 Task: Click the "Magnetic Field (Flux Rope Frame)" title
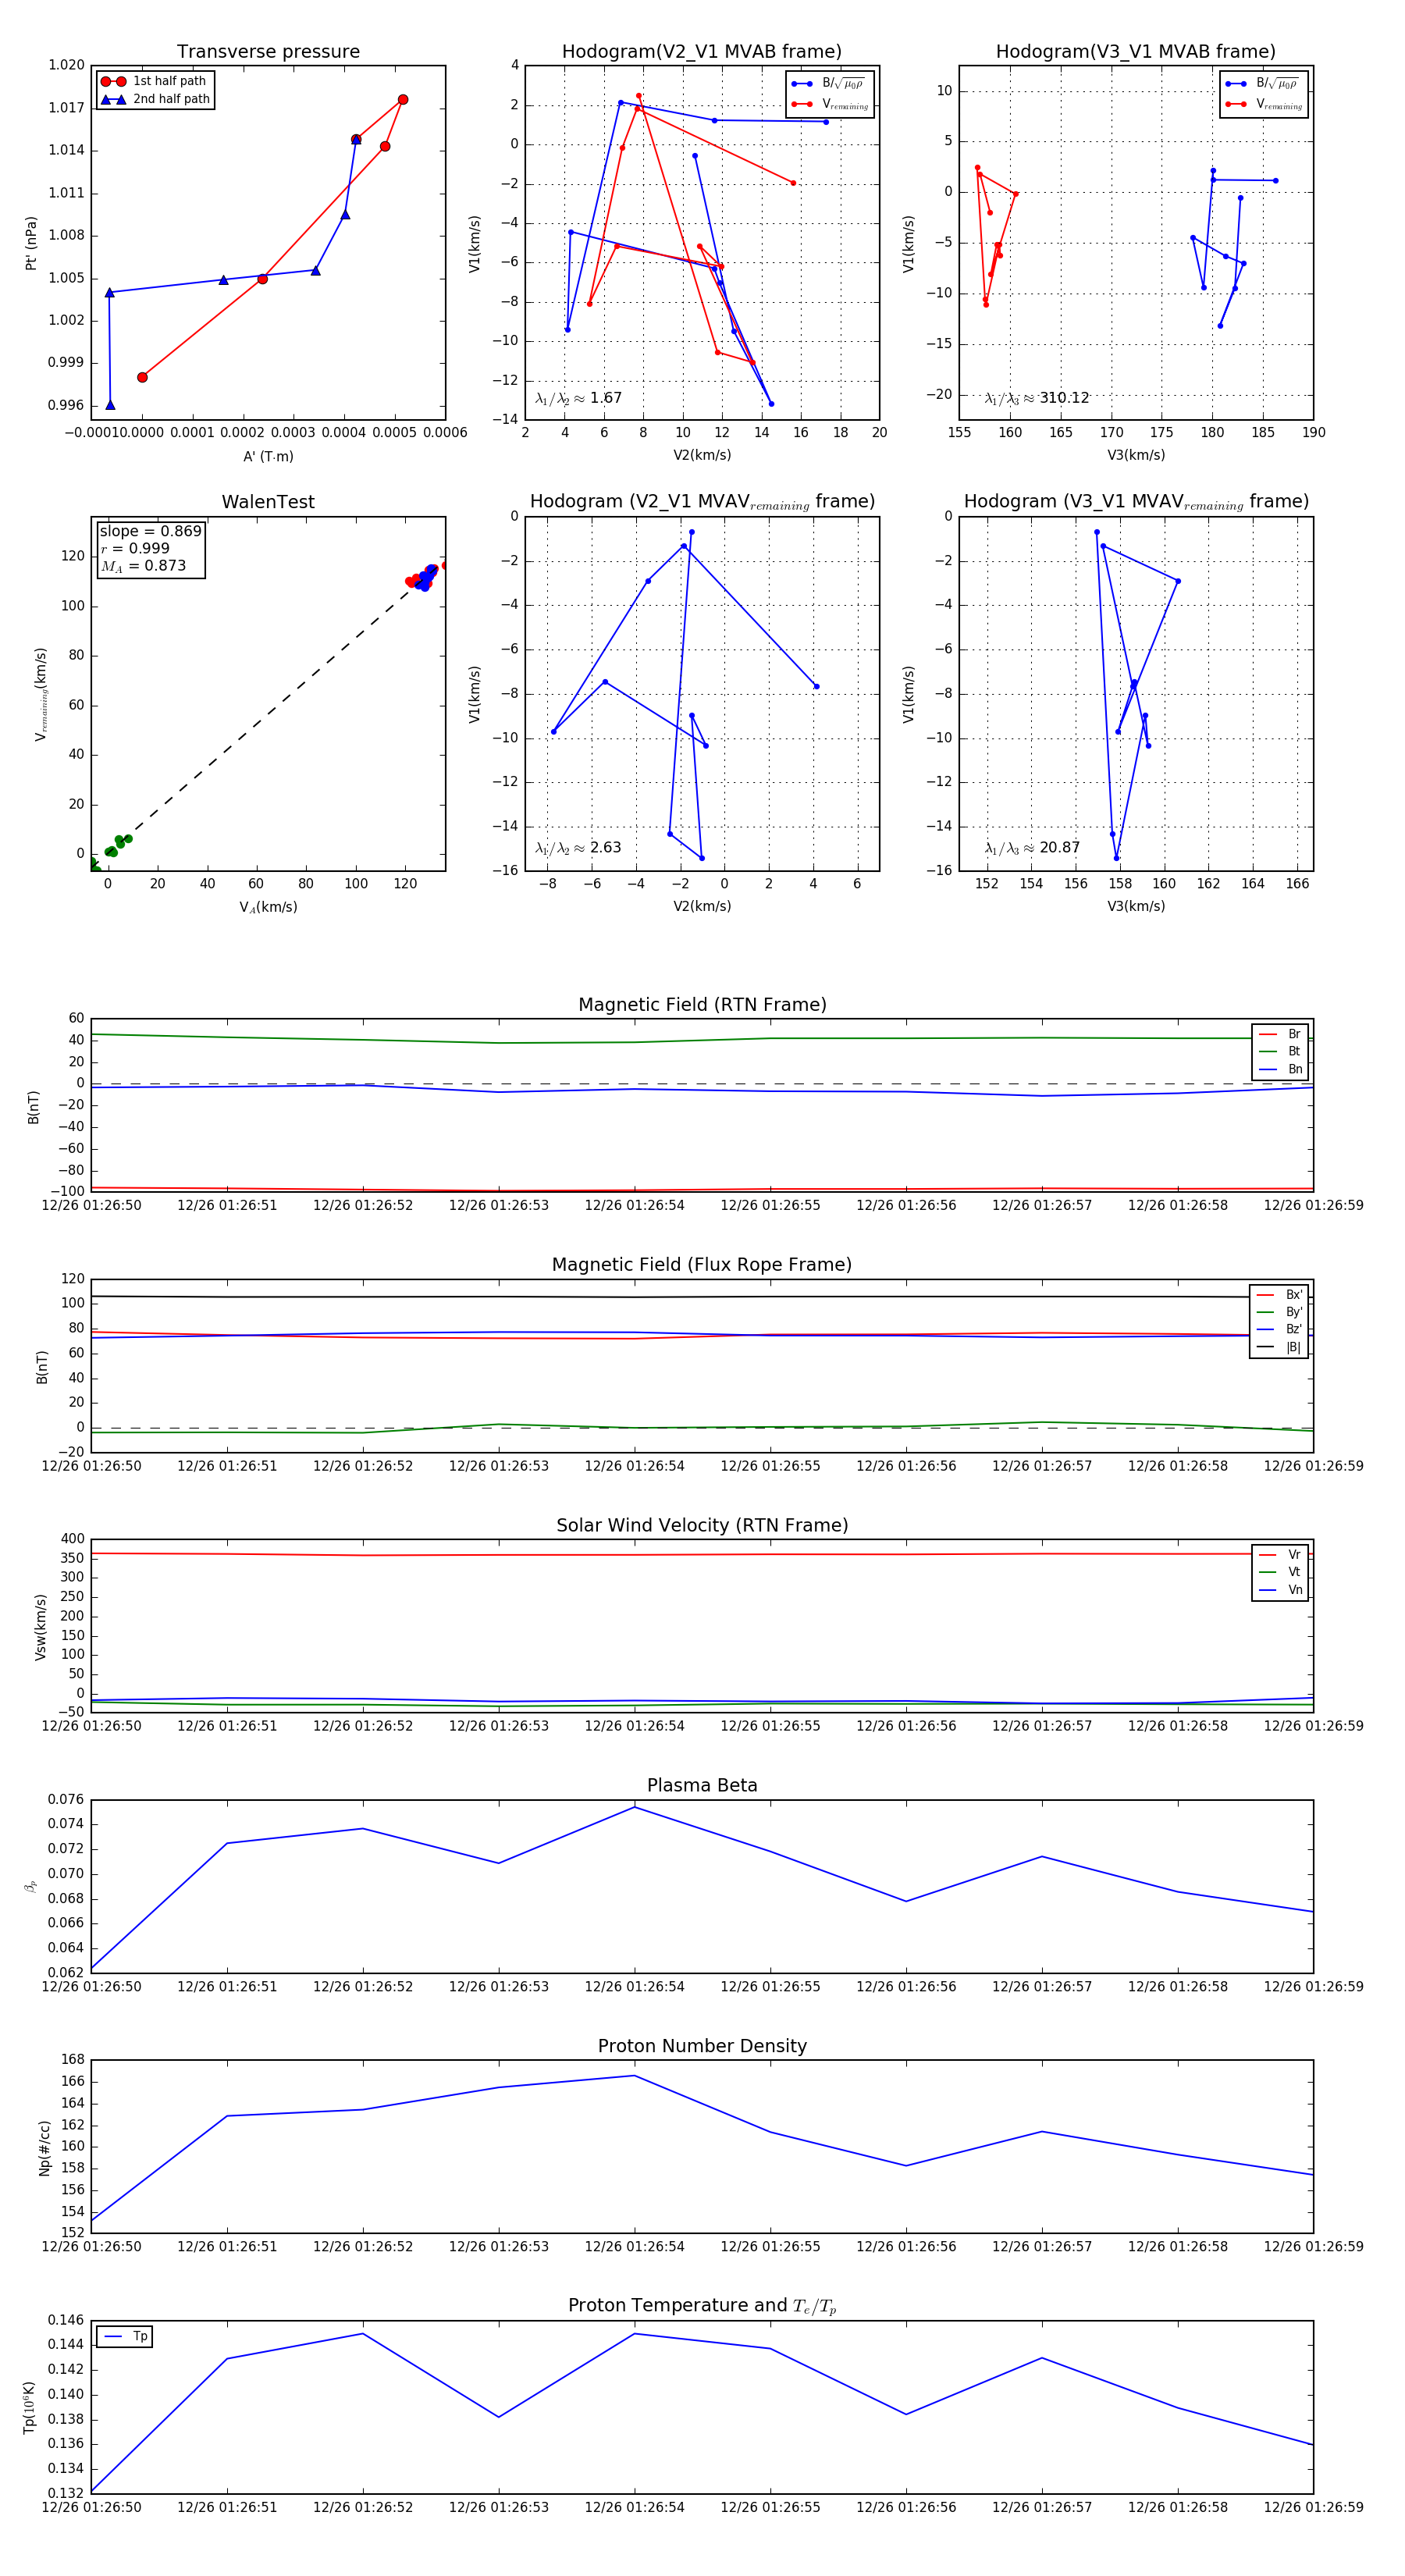coord(701,1265)
